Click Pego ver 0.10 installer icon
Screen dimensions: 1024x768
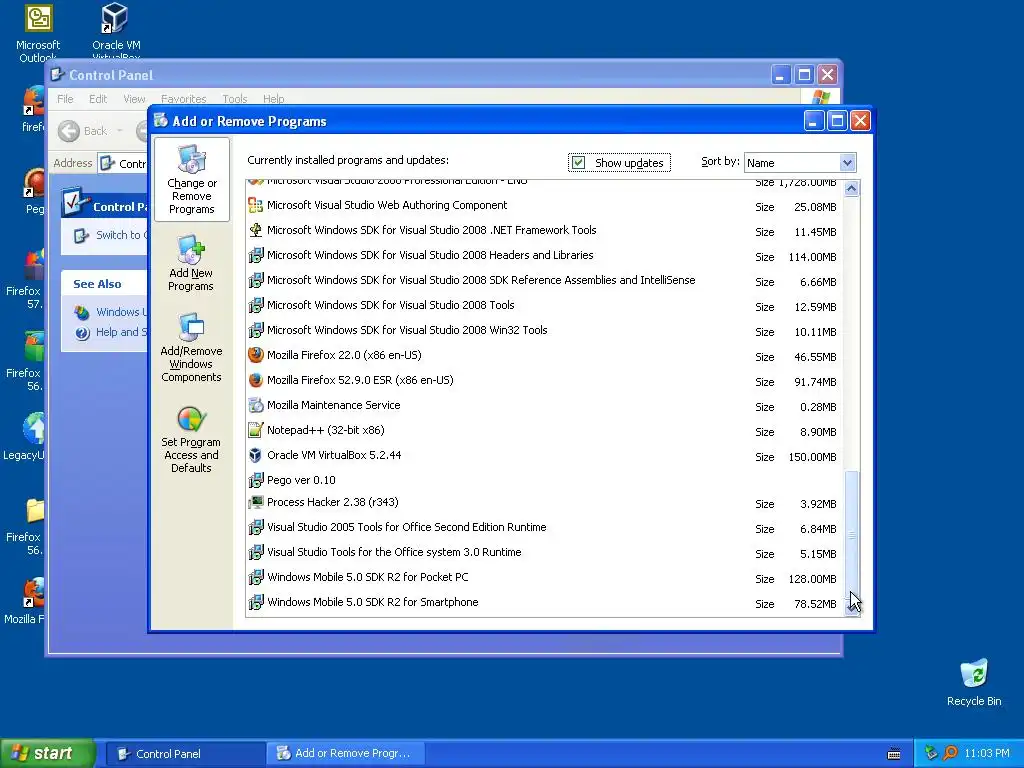(x=255, y=480)
